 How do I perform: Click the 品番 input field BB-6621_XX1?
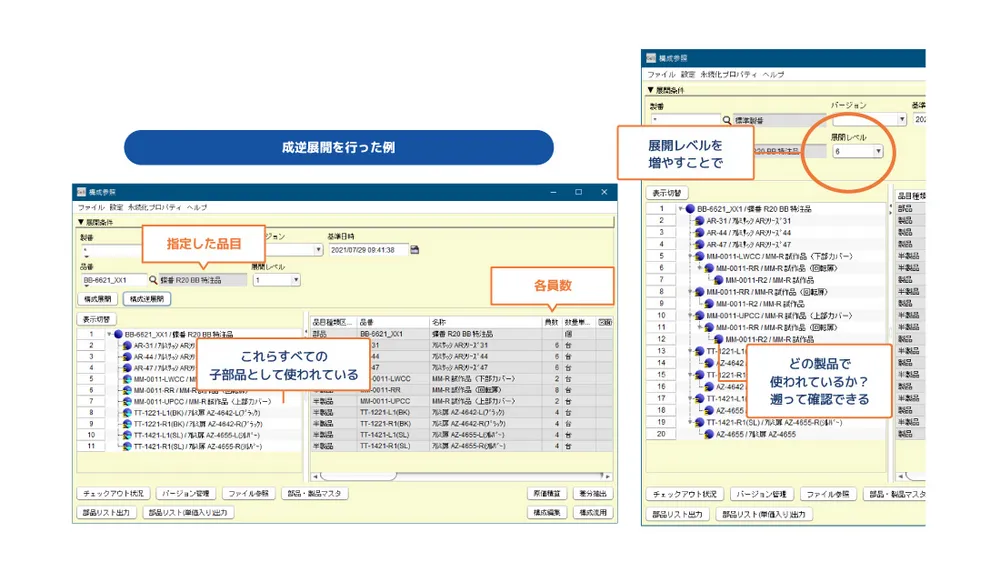(114, 280)
